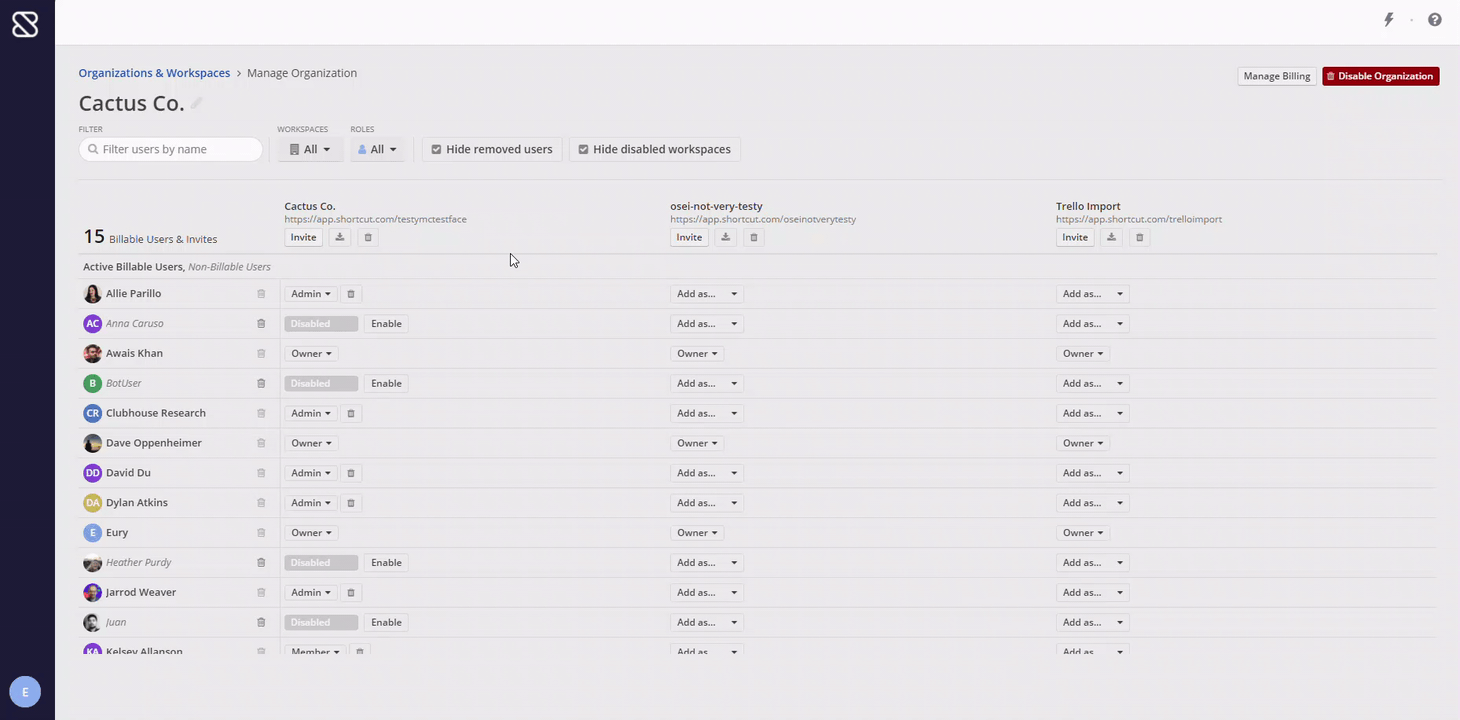Download osei-not-very-testy workspace users

tap(725, 237)
